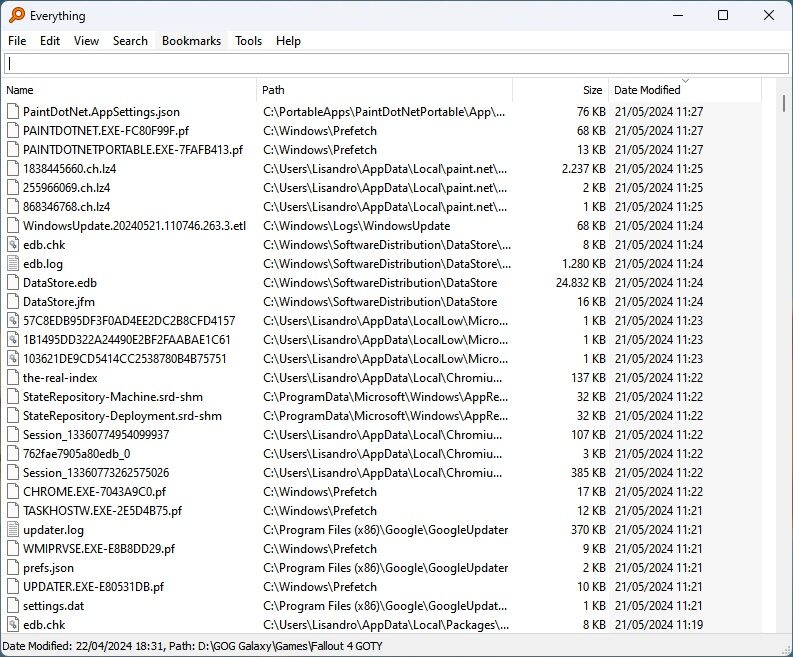This screenshot has height=657, width=793.
Task: Toggle the Date Modified sort direction arrow
Action: tap(685, 81)
